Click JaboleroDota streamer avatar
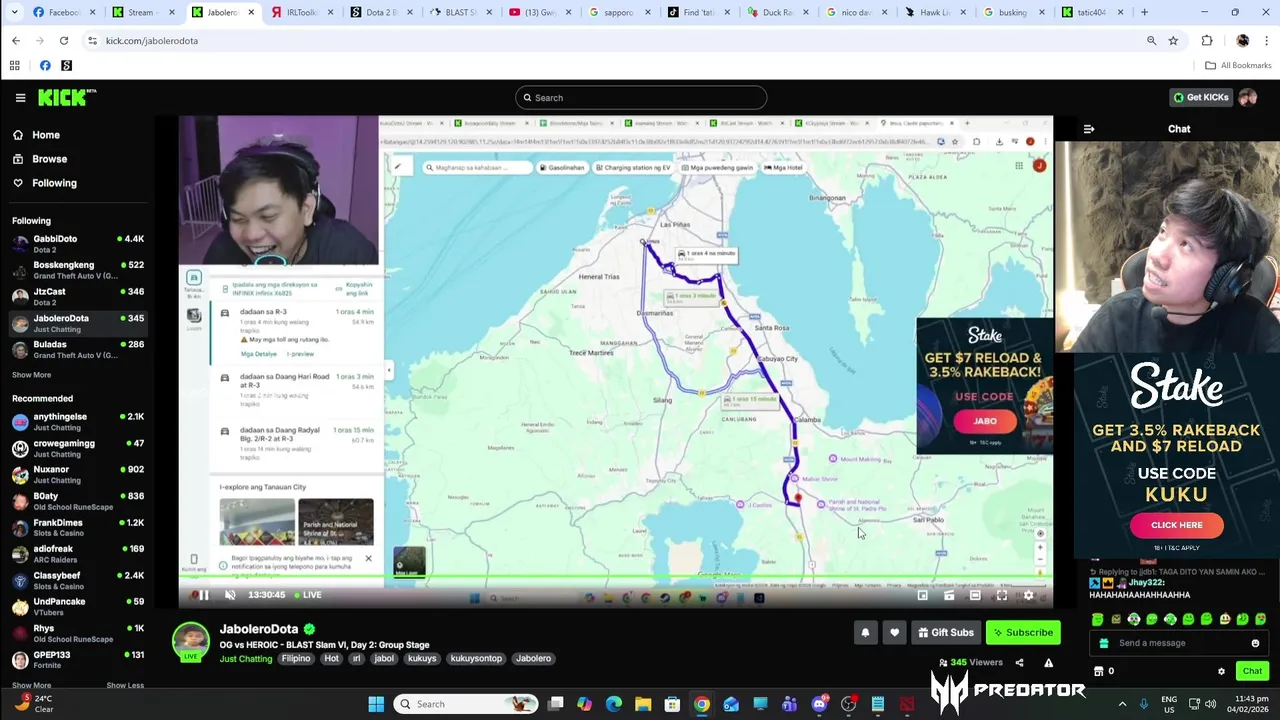 coord(191,643)
